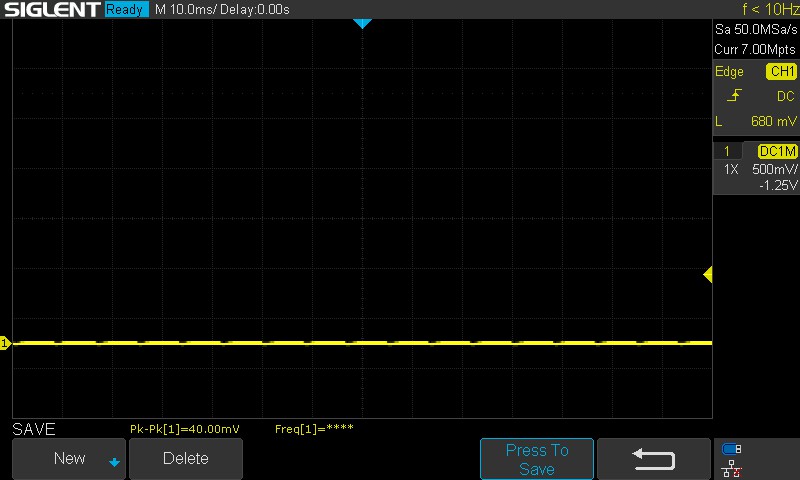Click the channel 1 ground level marker
Image resolution: width=800 pixels, height=480 pixels.
5,343
